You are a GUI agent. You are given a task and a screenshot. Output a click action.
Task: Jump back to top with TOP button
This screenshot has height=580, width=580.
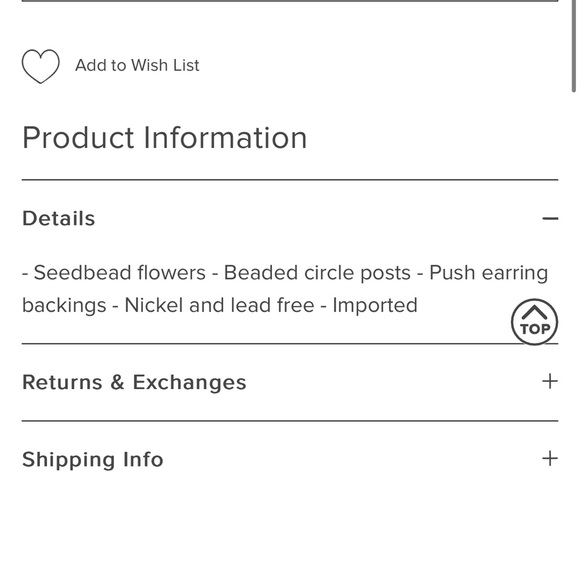click(x=535, y=322)
